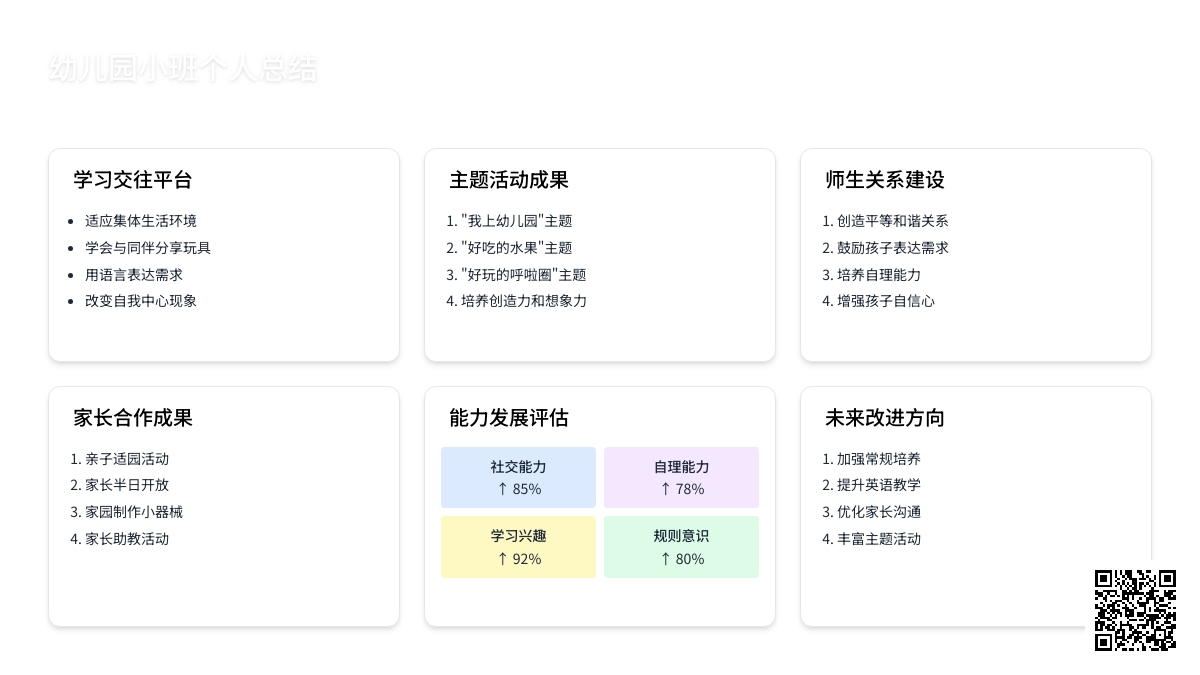Click list item 创造平等和谐关系
Image resolution: width=1200 pixels, height=675 pixels.
click(x=893, y=221)
